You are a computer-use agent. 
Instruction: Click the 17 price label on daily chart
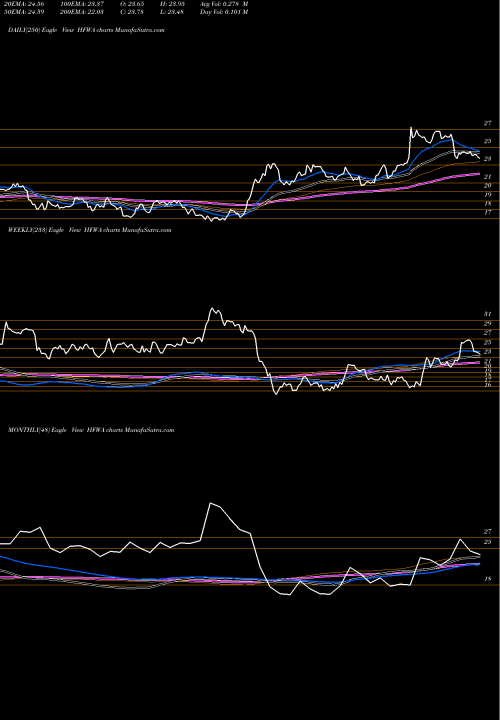[488, 213]
